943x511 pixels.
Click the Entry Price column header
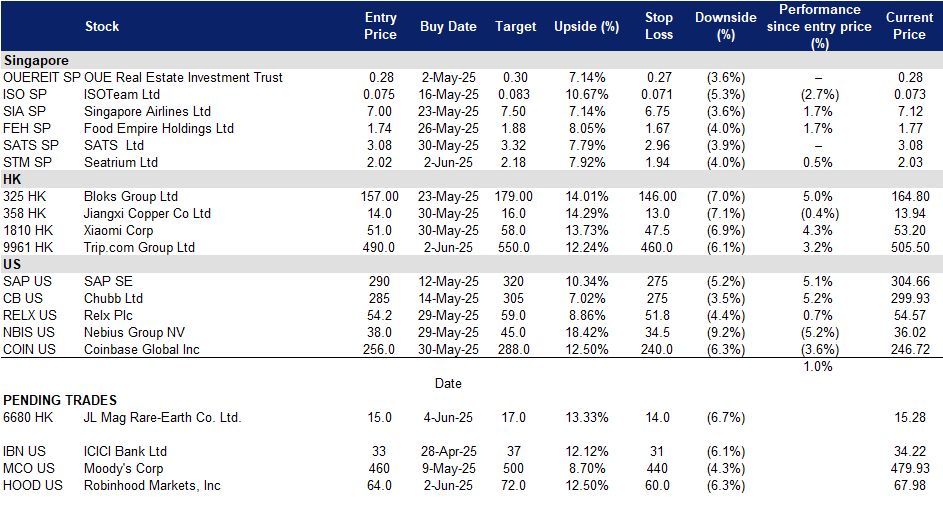pos(380,26)
